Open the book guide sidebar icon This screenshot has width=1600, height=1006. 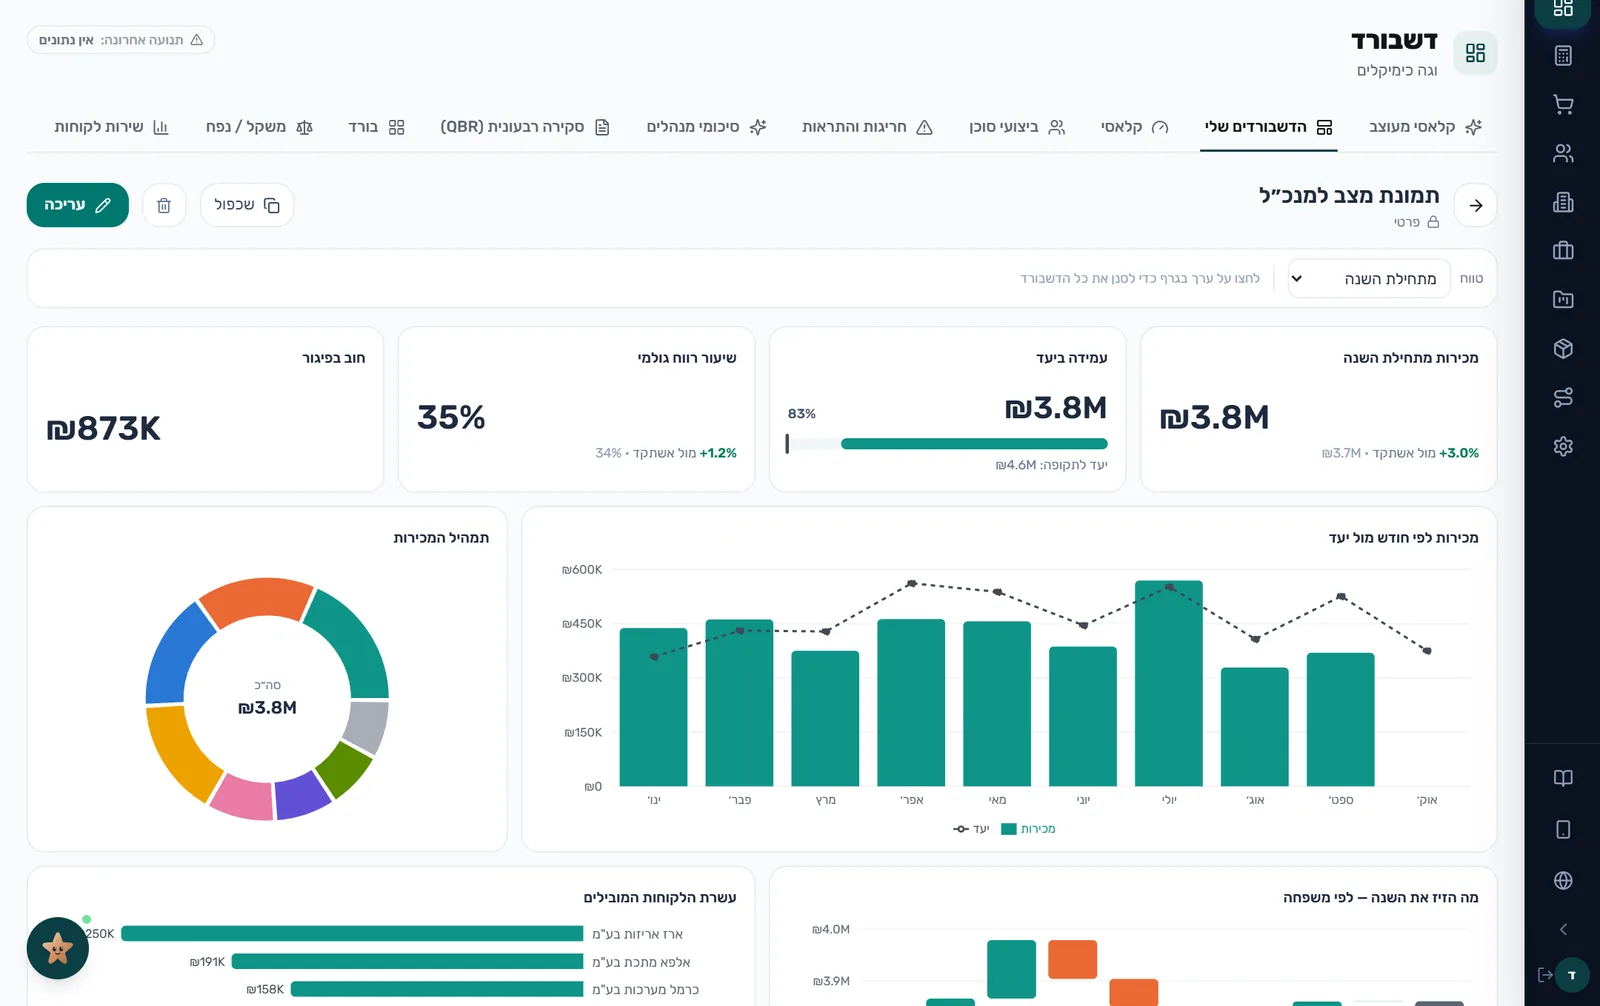click(1563, 778)
